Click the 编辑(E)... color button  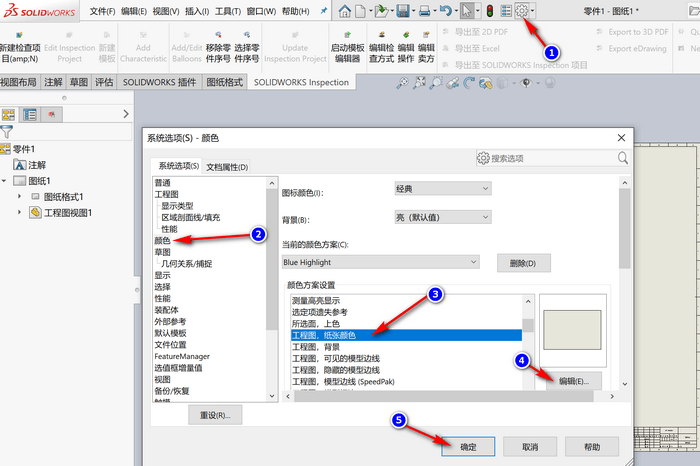[x=574, y=381]
